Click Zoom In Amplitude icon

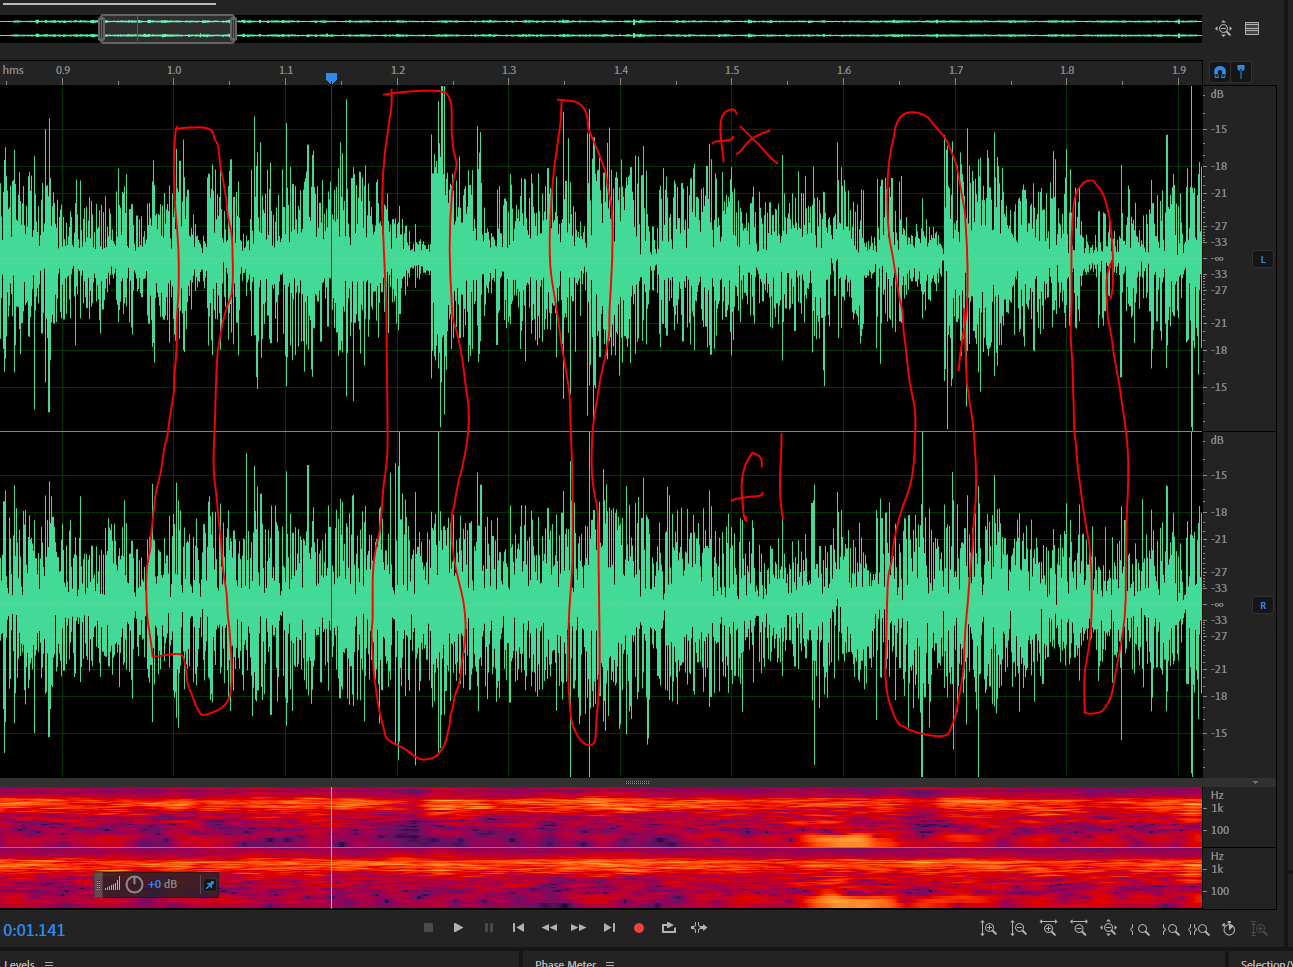(x=988, y=929)
